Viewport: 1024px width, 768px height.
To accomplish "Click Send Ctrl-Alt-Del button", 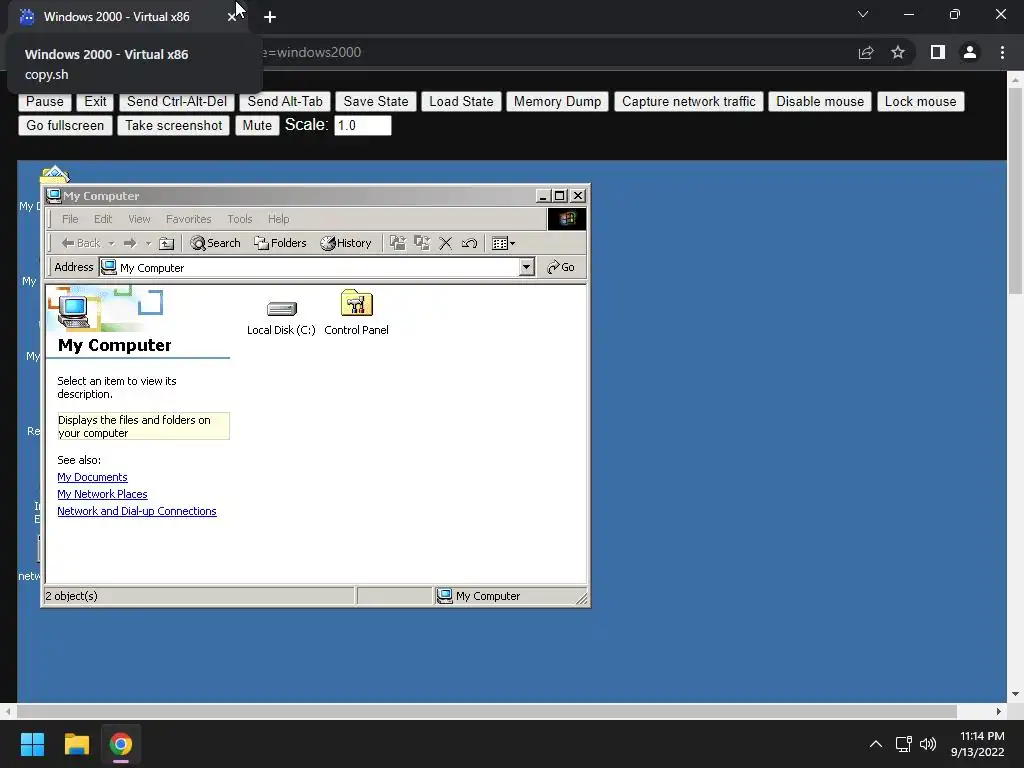I will pyautogui.click(x=177, y=102).
